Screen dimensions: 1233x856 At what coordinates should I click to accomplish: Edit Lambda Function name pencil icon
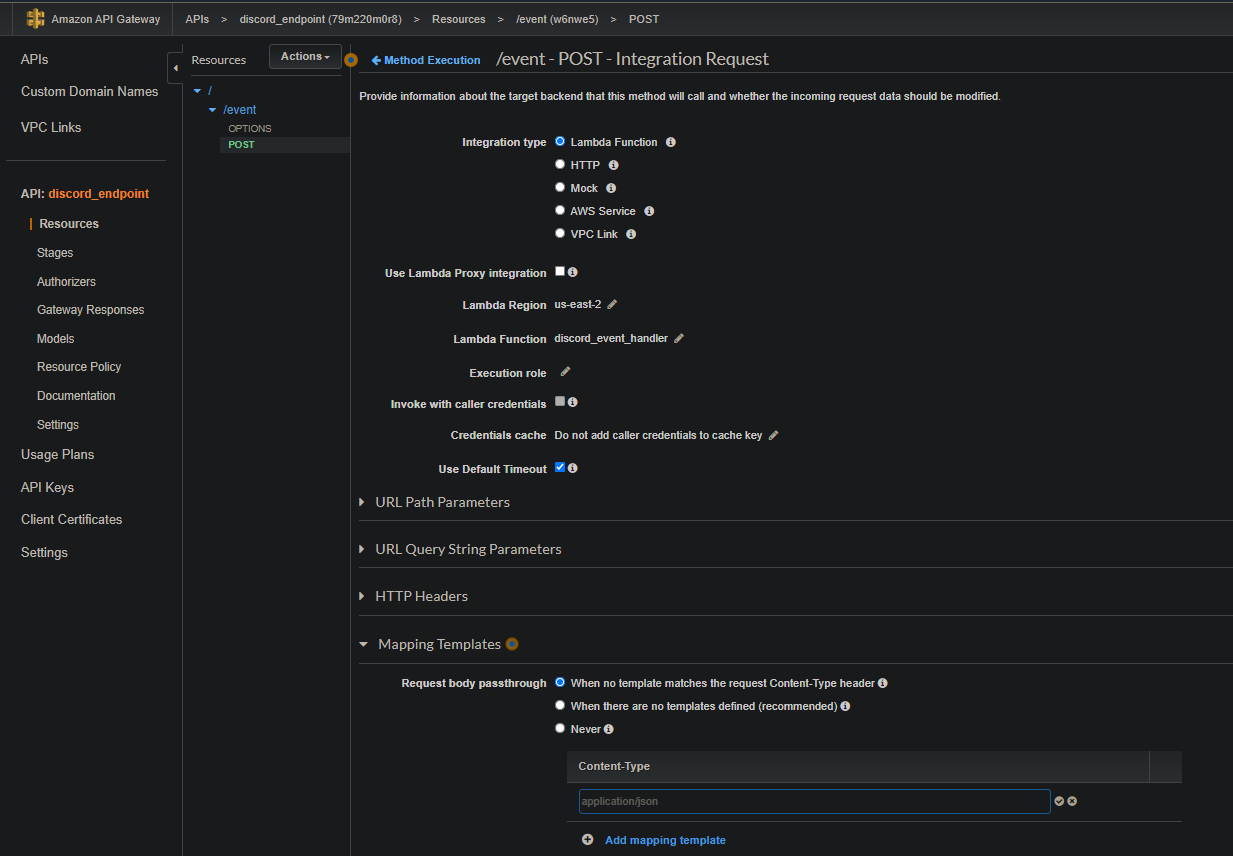point(679,338)
